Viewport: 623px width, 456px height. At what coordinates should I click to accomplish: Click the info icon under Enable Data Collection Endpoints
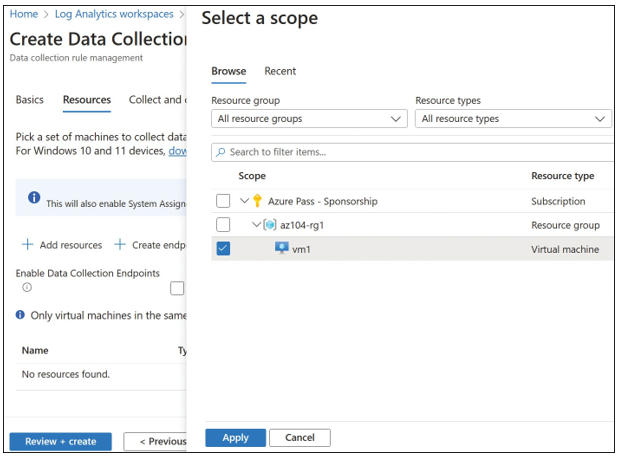(x=27, y=287)
